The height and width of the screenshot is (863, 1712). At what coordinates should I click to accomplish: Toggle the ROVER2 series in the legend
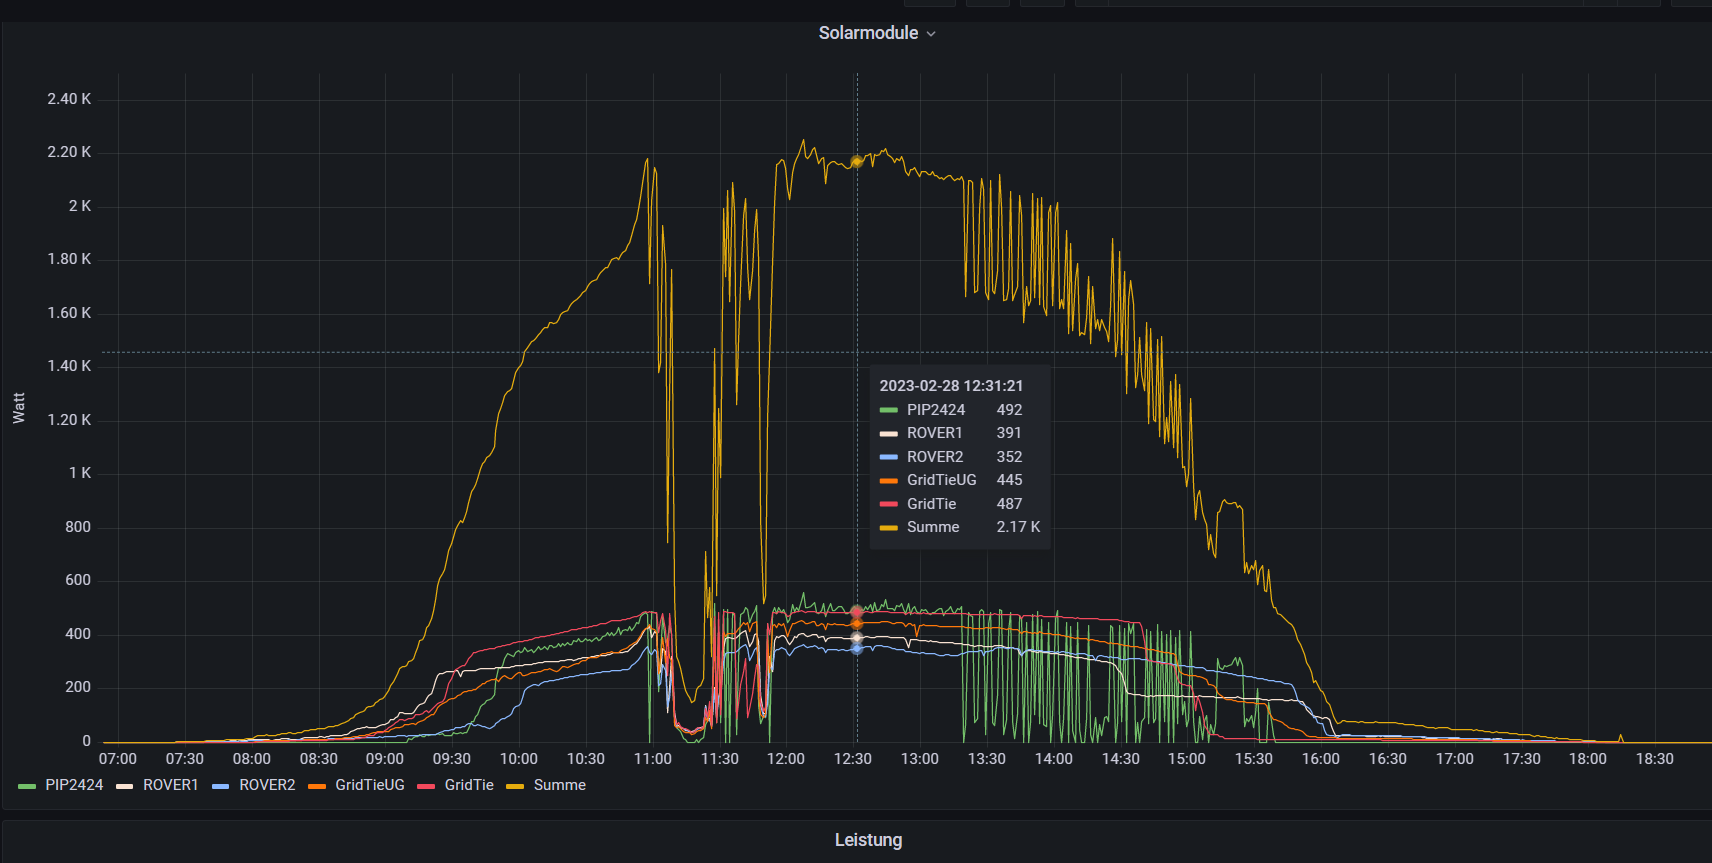pos(267,785)
